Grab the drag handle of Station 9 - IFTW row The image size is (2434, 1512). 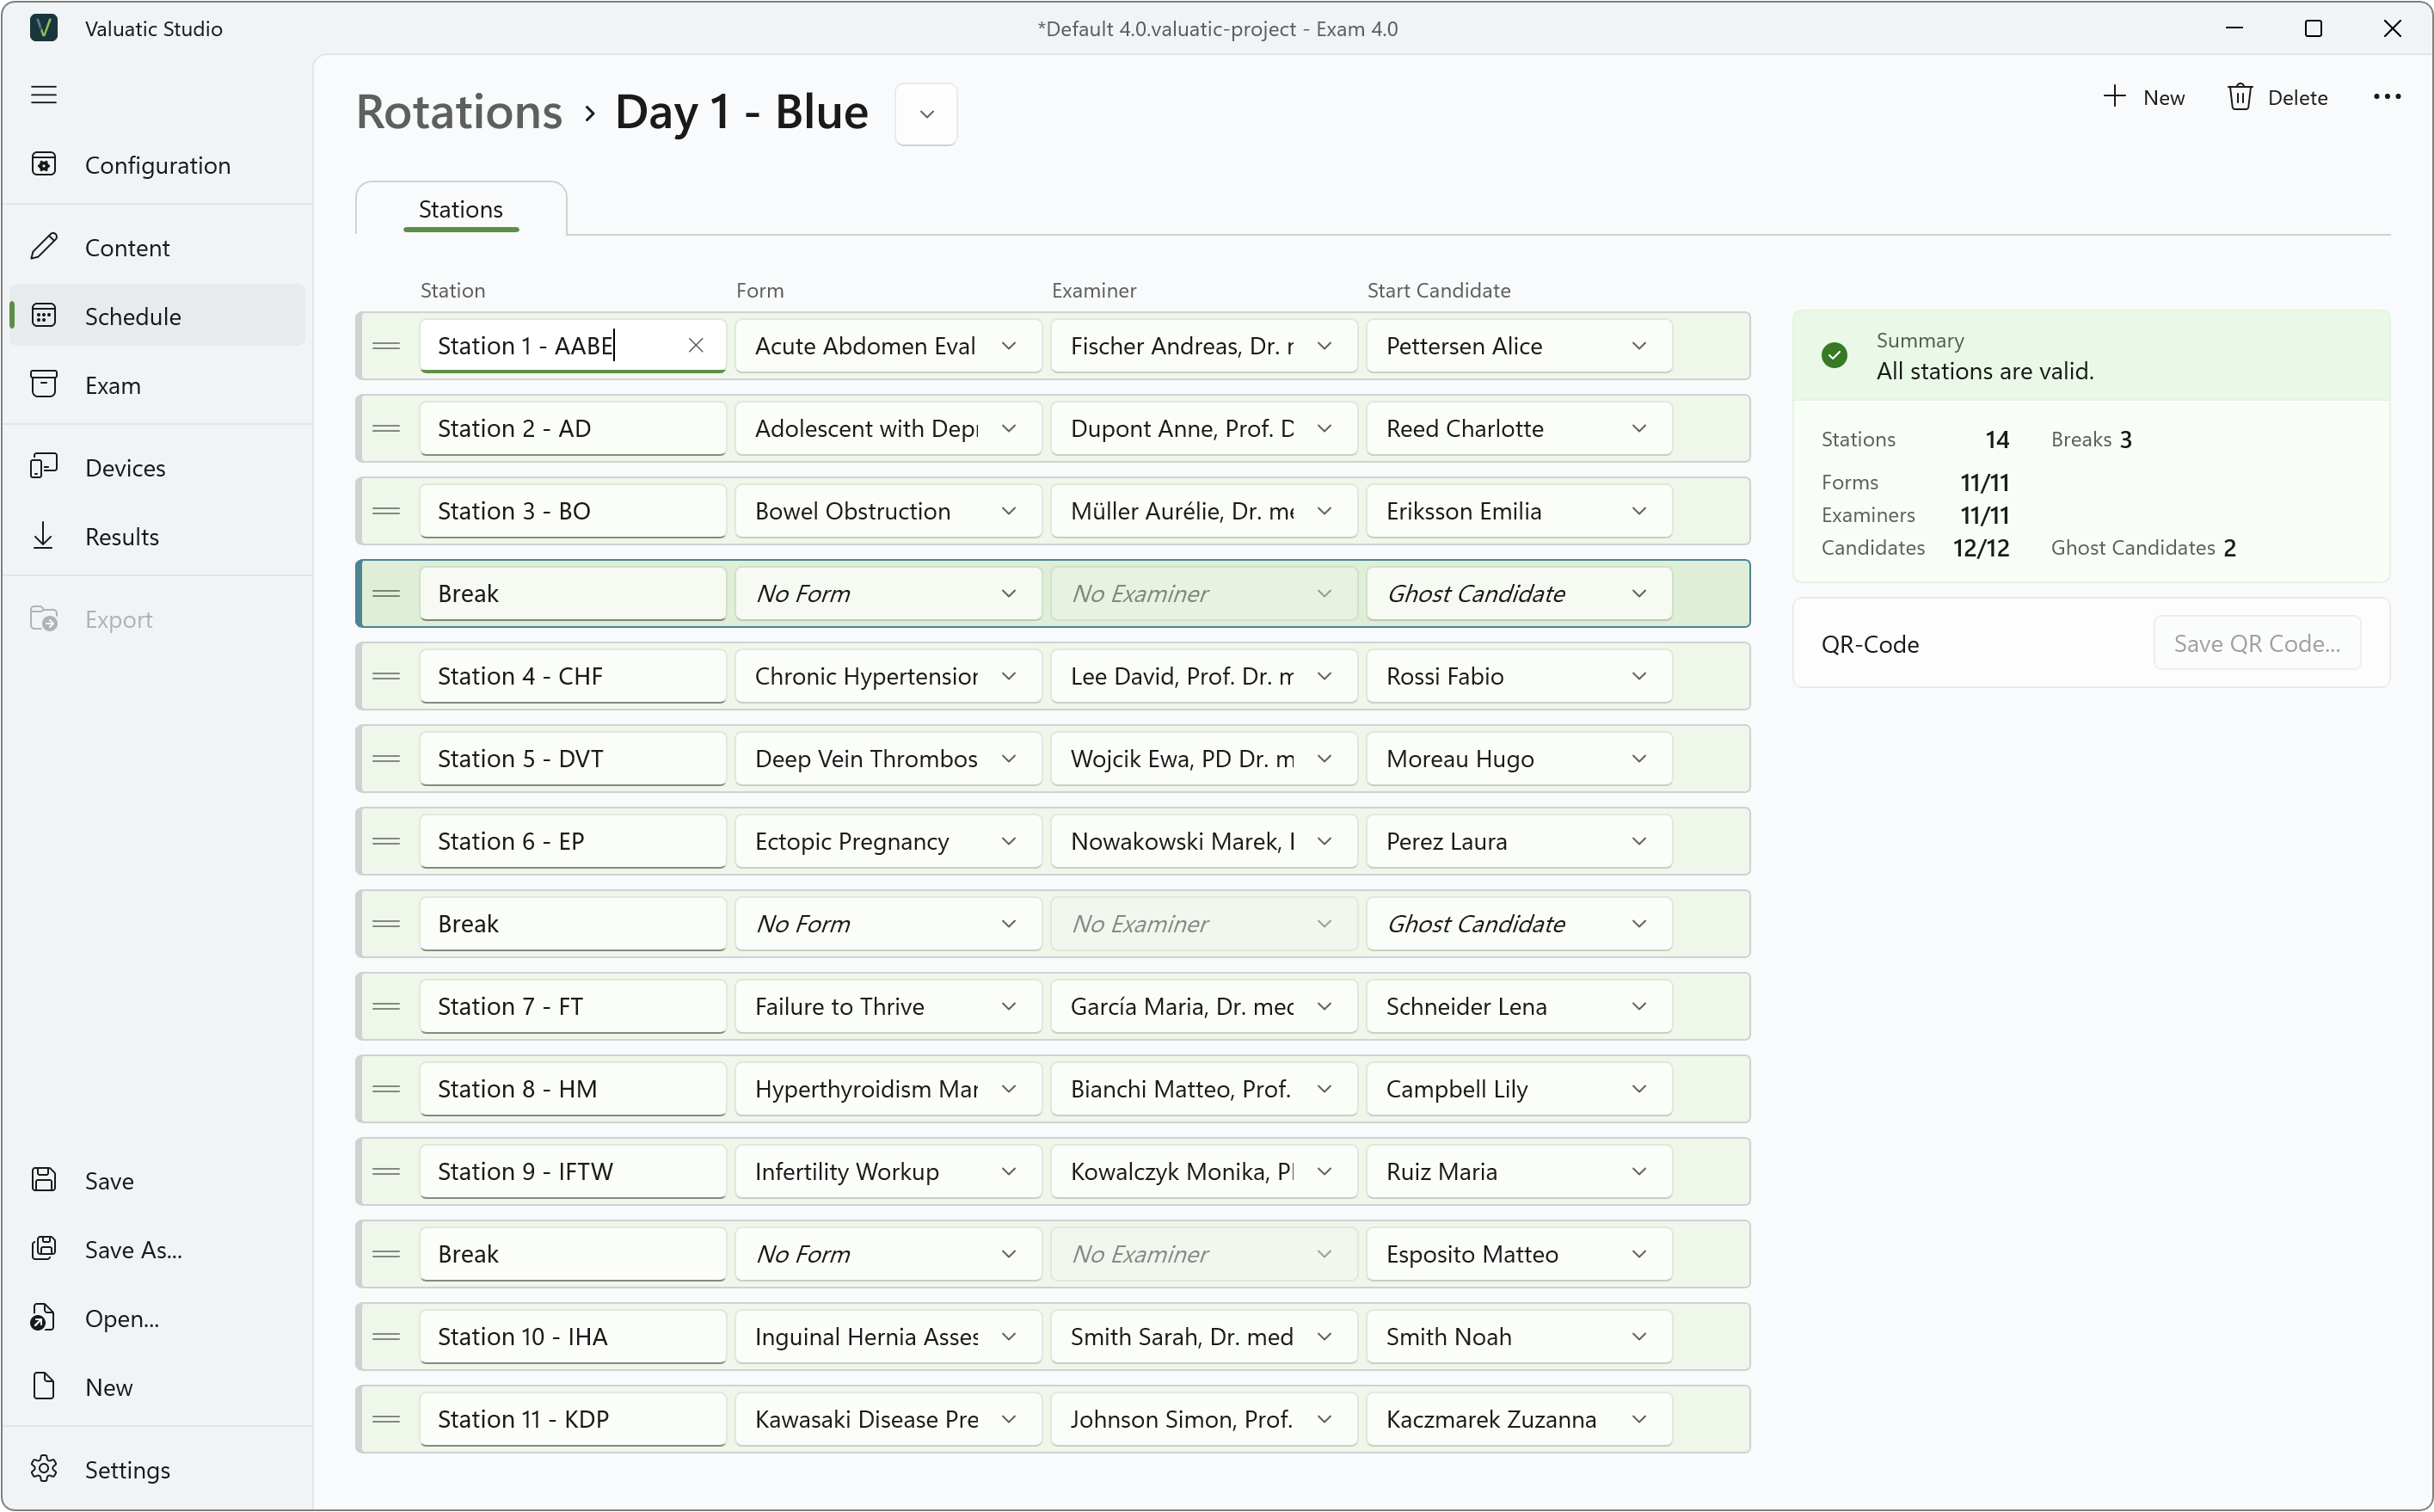click(x=386, y=1171)
